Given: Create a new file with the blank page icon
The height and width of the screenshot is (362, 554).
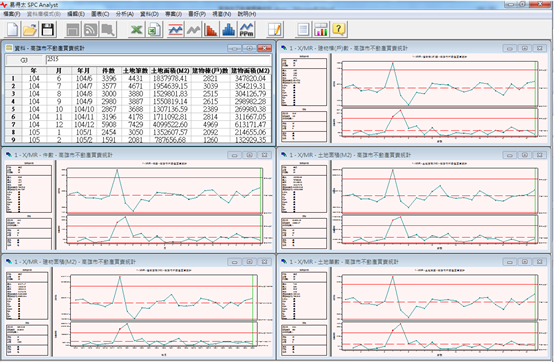Looking at the screenshot, I should [12, 29].
